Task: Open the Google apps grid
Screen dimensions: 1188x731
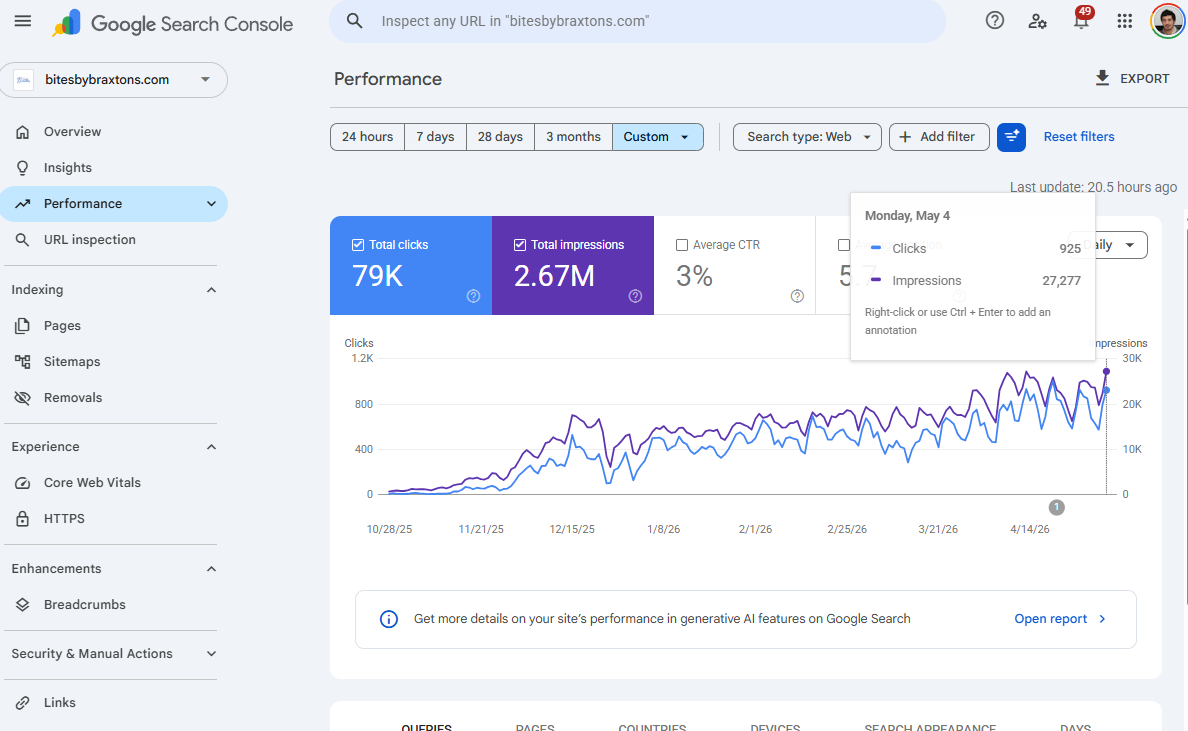Action: 1124,21
